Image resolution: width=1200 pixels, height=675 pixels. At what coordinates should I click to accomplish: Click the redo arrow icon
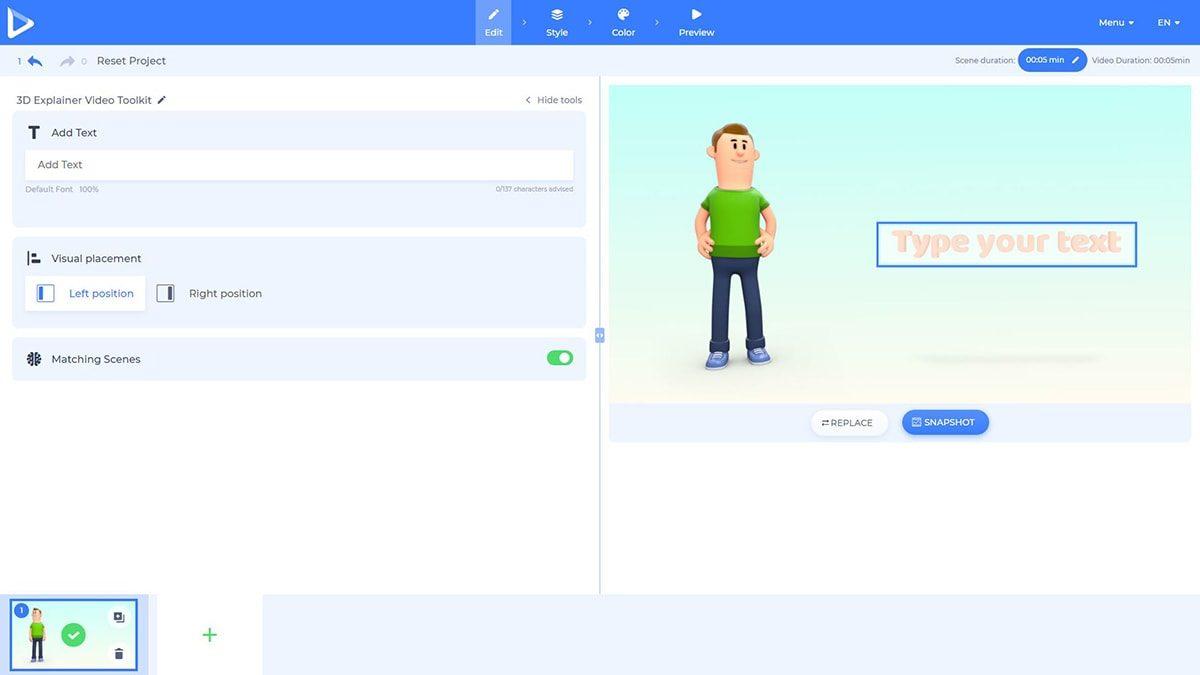click(67, 61)
